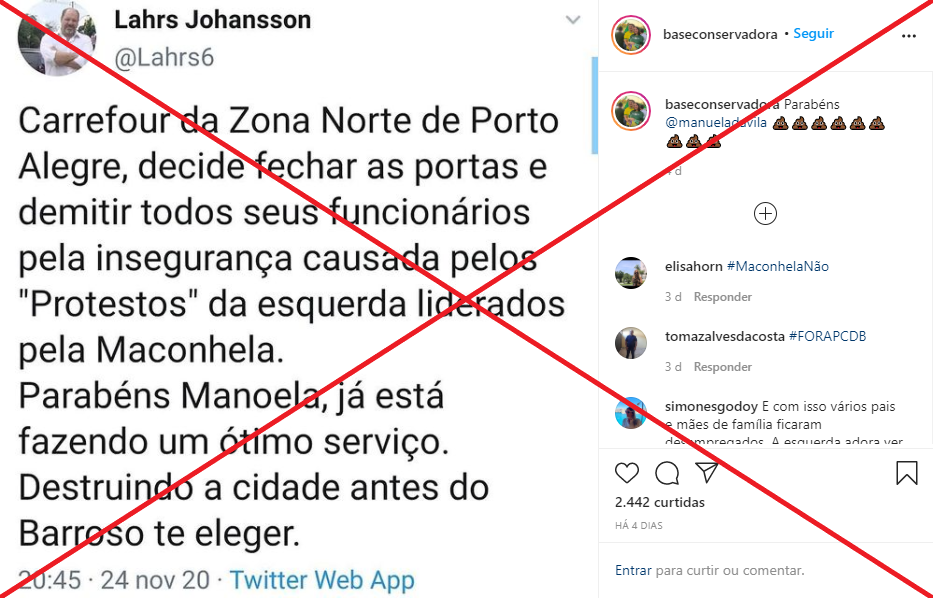The height and width of the screenshot is (598, 933).
Task: Open elisahorn commenter avatar
Action: (x=631, y=273)
